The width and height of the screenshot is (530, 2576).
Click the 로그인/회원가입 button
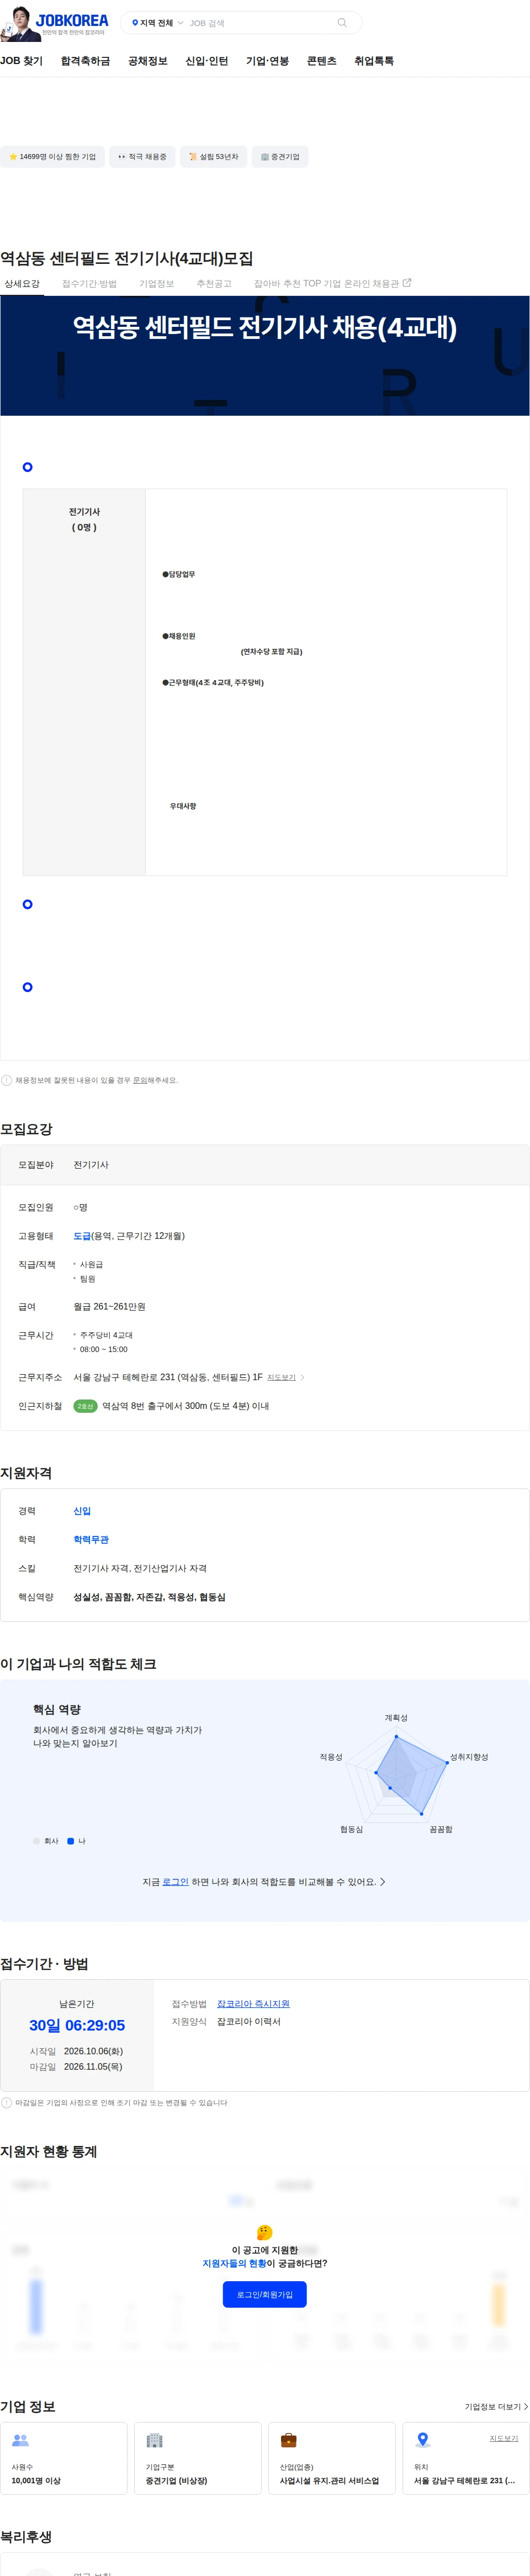[265, 2294]
